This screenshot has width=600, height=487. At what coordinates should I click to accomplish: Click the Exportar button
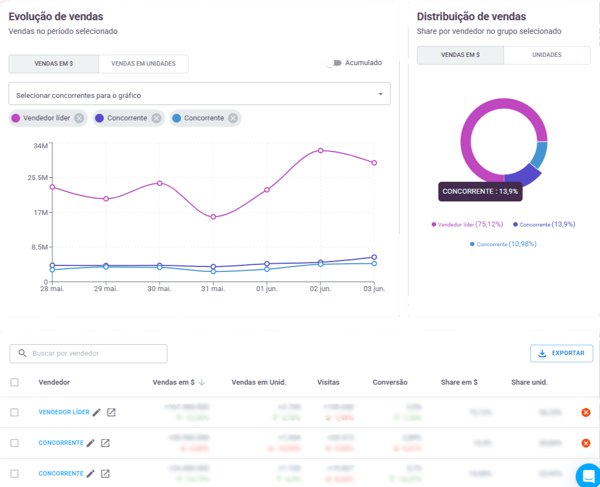click(x=561, y=353)
